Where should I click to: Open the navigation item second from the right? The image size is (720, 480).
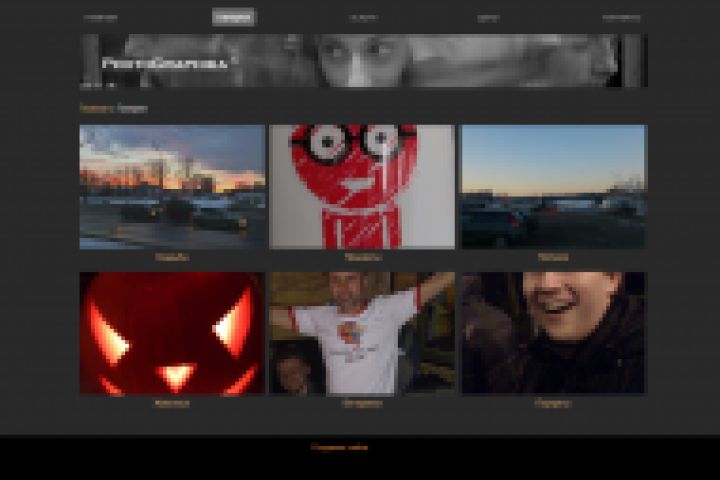click(x=488, y=18)
